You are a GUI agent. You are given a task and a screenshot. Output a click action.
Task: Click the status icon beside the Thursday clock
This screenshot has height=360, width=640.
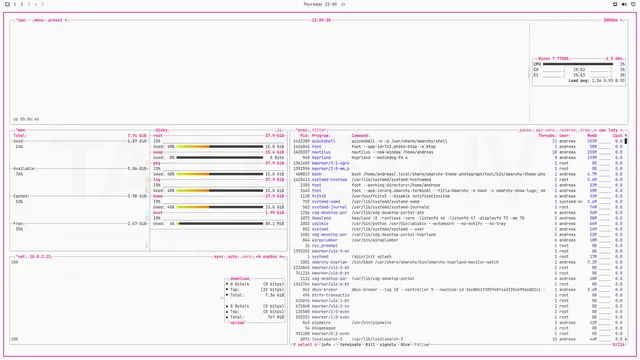343,4
